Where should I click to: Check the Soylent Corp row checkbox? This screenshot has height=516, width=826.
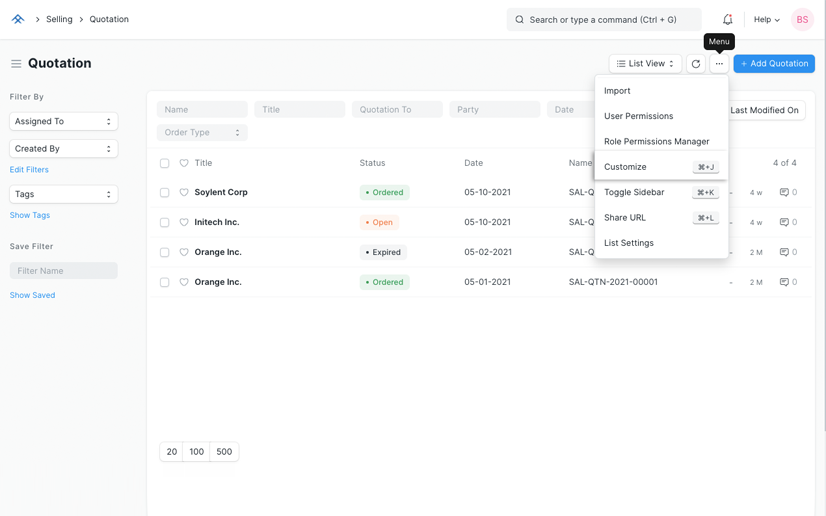(165, 192)
